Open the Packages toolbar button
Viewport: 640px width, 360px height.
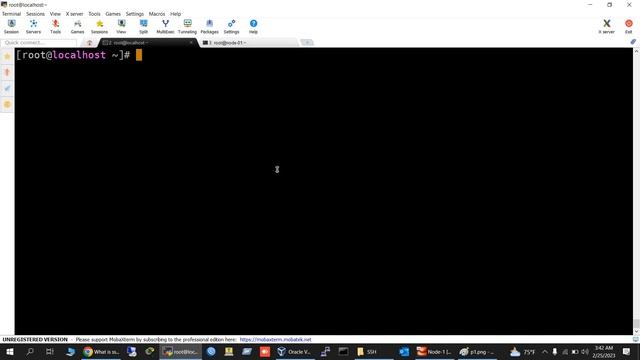click(209, 27)
